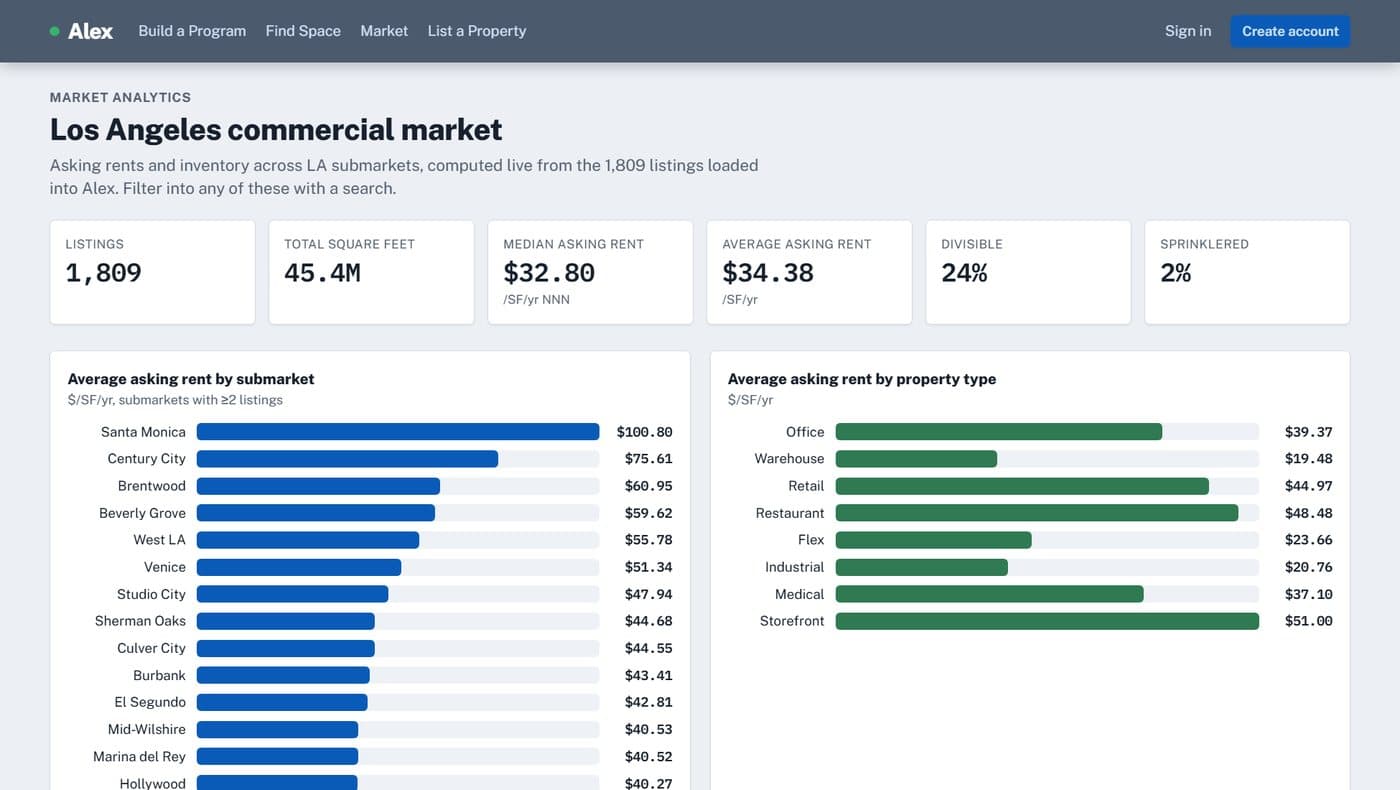Click the Beverly Grove label

click(x=142, y=513)
